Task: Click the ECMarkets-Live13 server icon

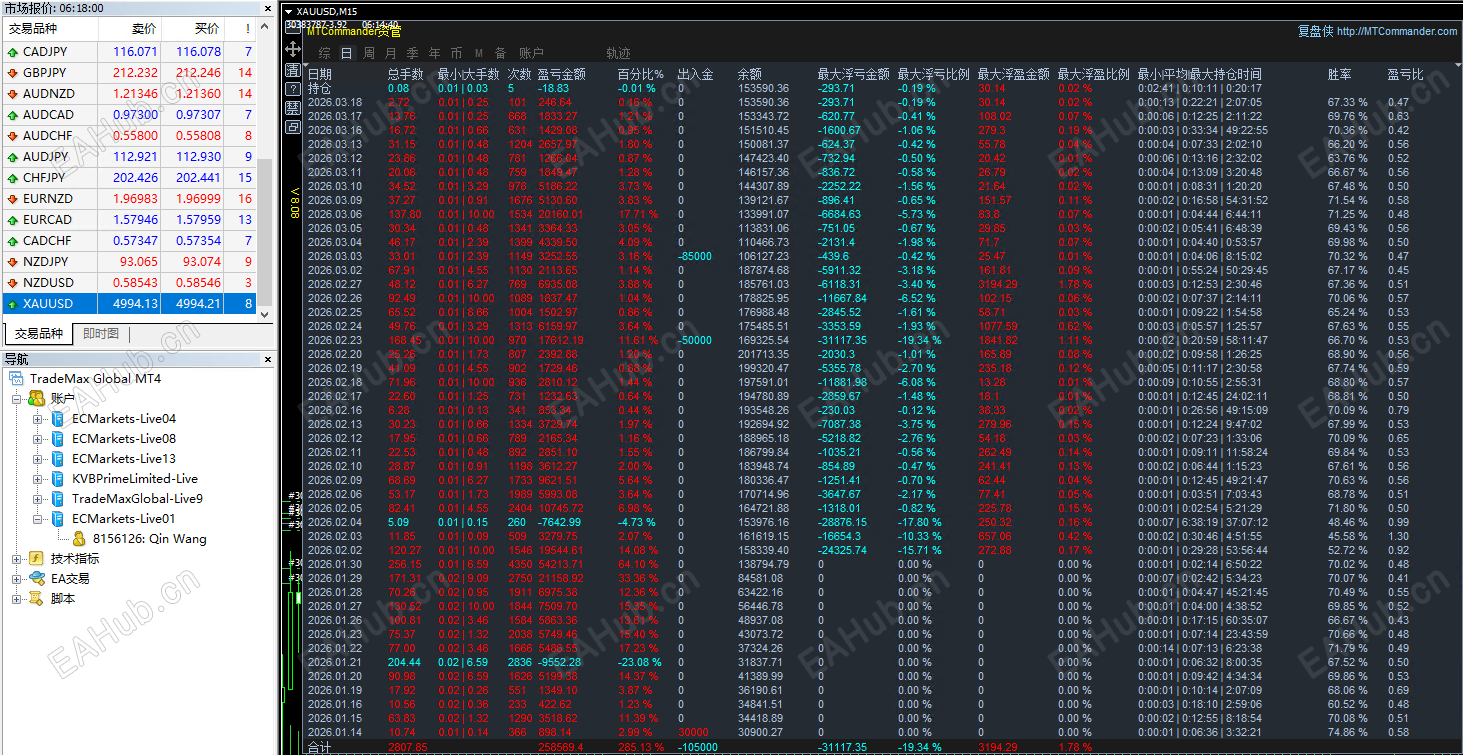Action: coord(58,459)
